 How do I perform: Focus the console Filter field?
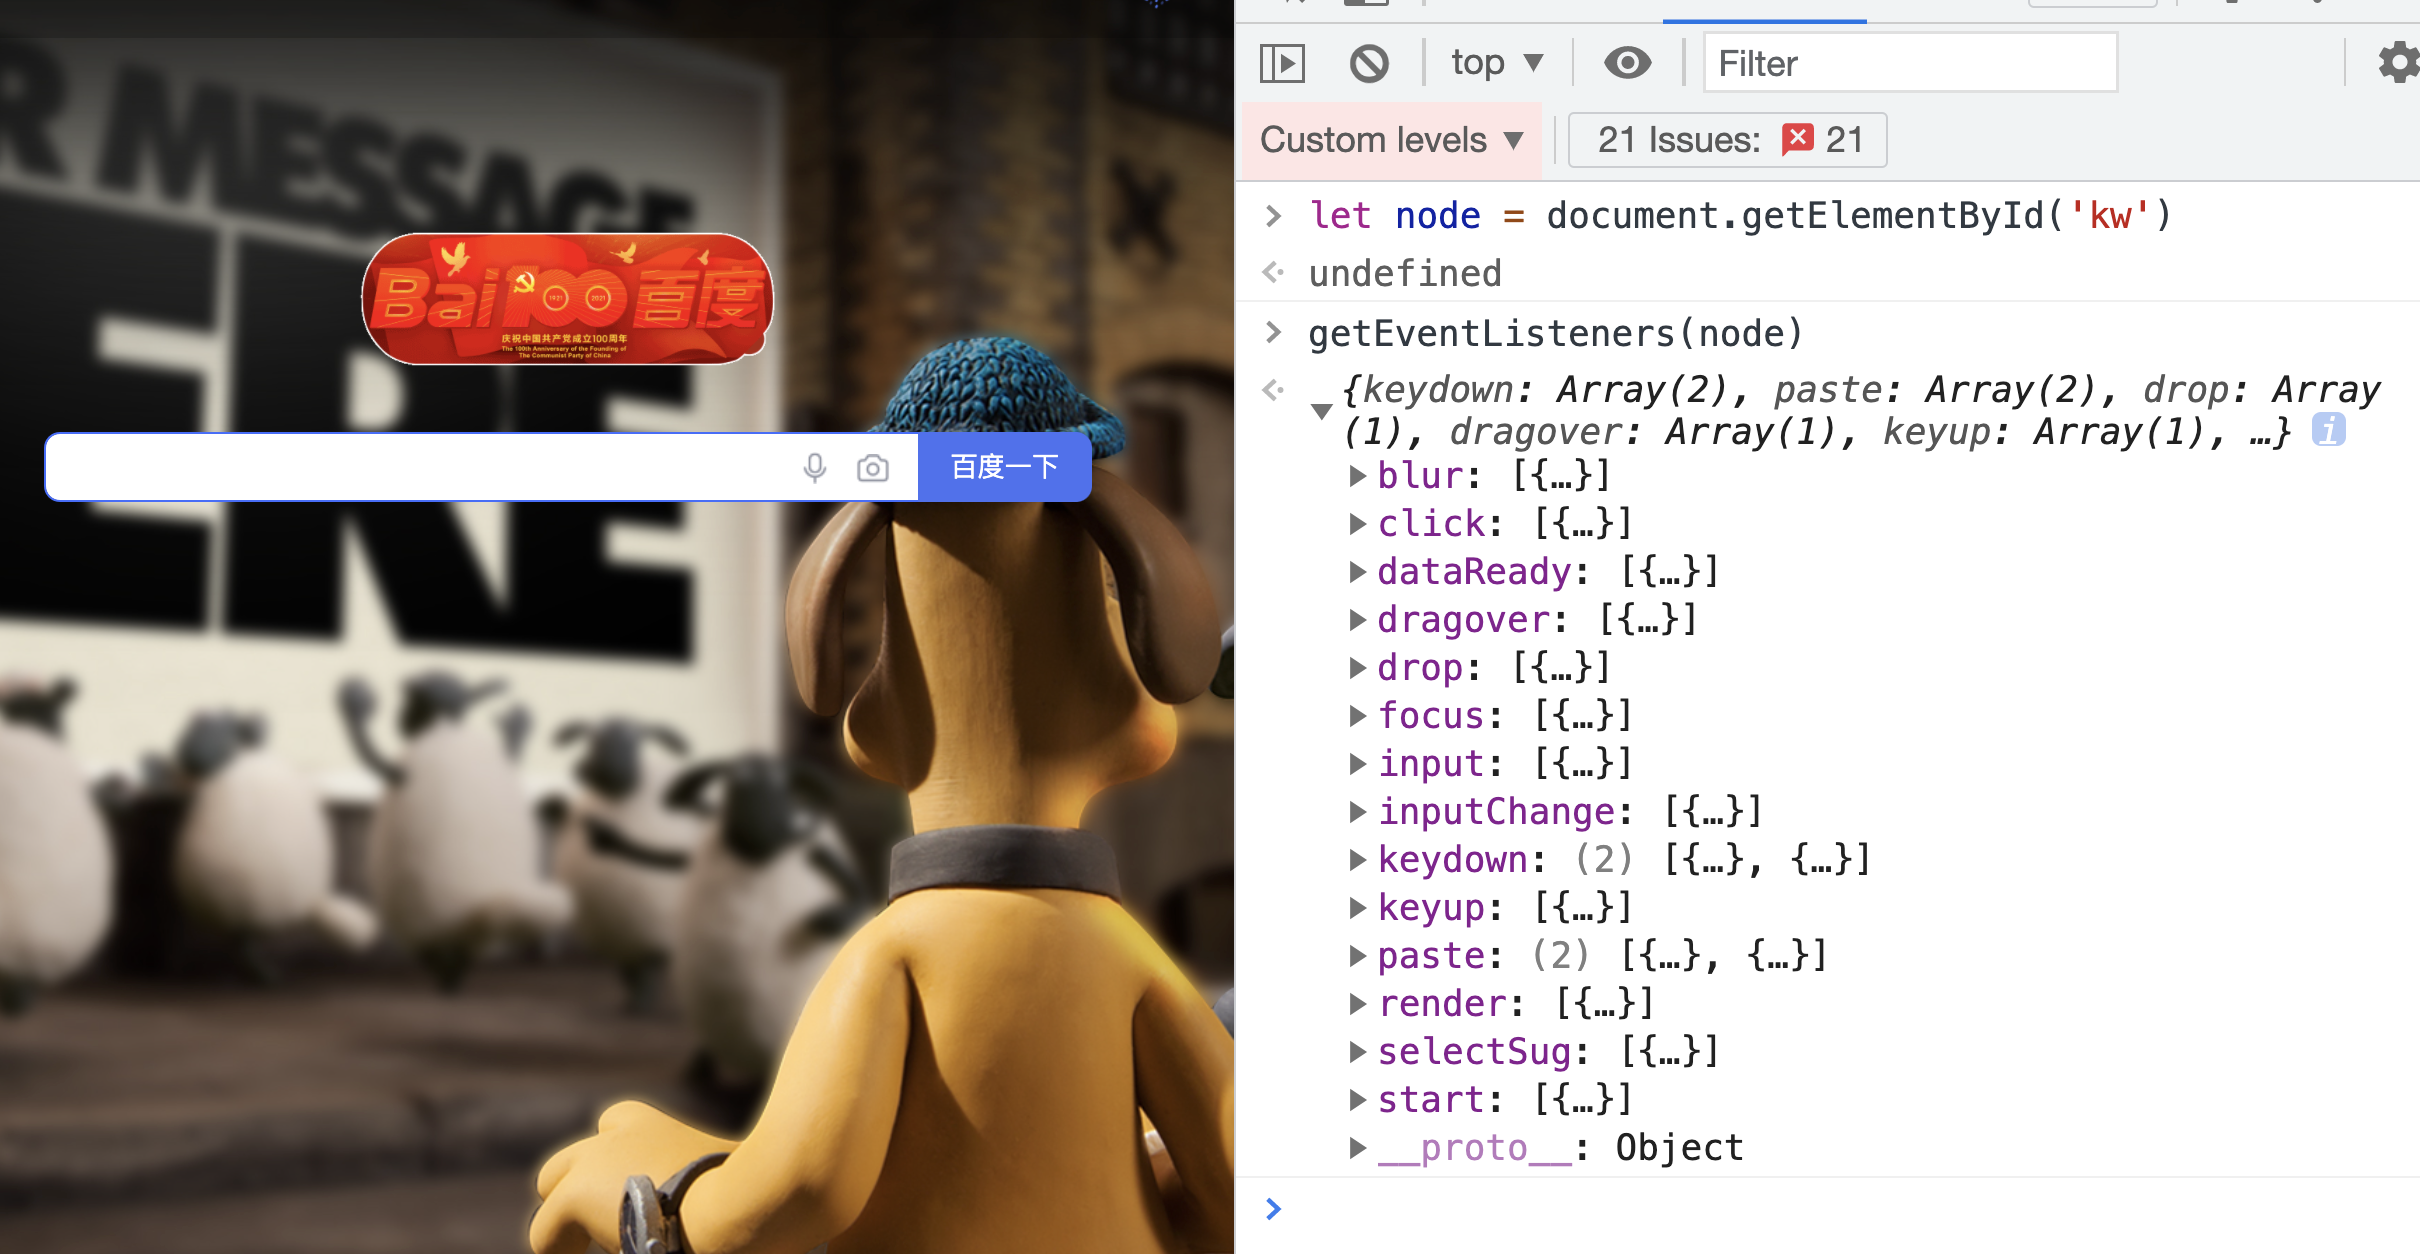point(1910,64)
